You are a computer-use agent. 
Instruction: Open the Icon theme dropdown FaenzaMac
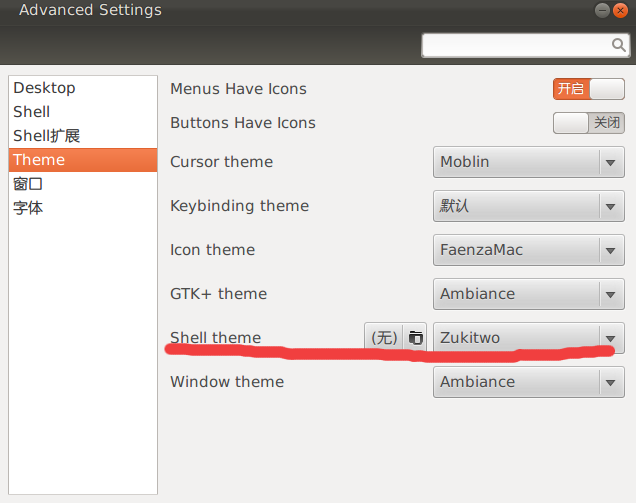tap(529, 250)
